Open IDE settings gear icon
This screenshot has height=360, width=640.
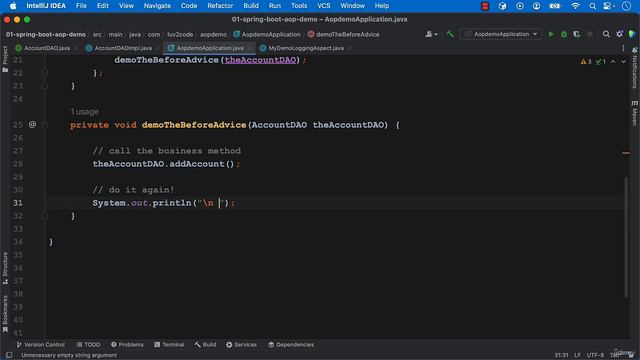click(x=619, y=34)
